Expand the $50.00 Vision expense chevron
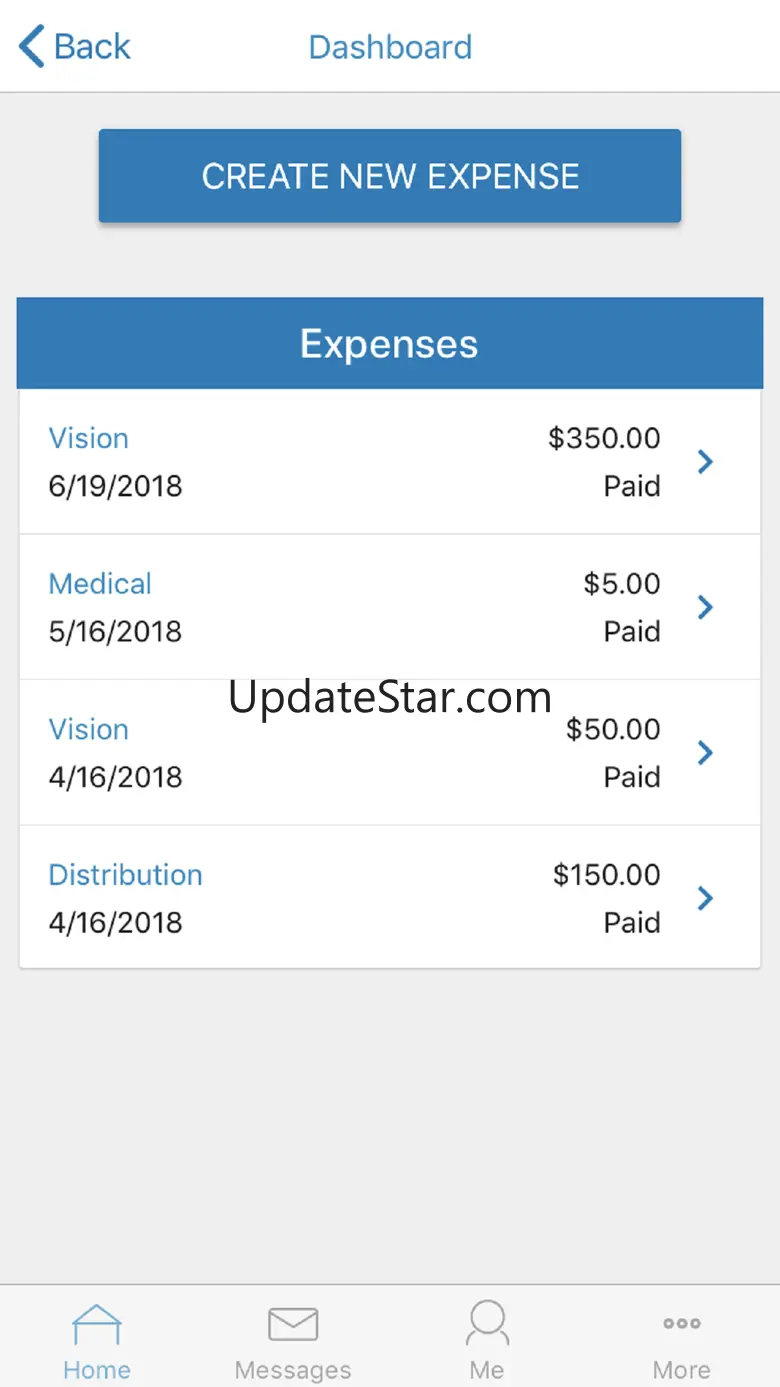Screen dimensions: 780x1387 [x=705, y=753]
